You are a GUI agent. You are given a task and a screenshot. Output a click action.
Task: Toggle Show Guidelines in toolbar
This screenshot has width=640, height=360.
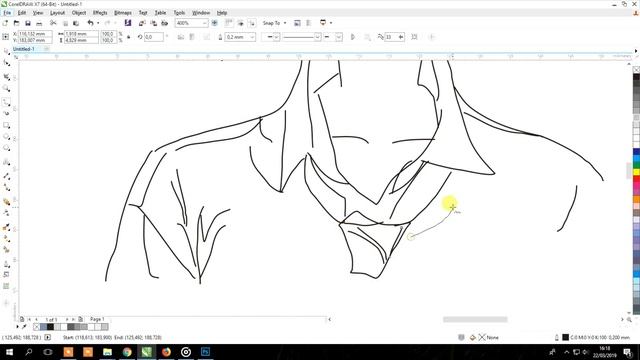[252, 23]
